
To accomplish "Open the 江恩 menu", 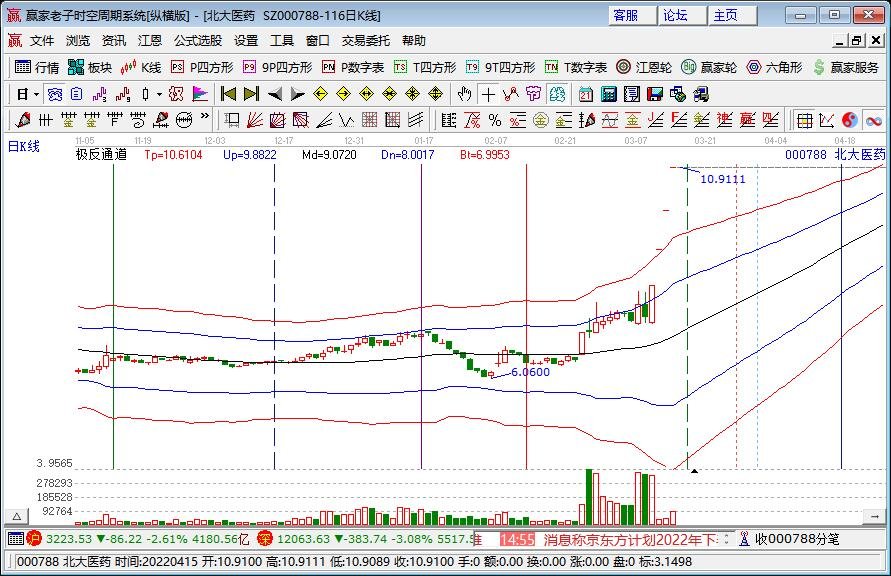I will pos(149,41).
